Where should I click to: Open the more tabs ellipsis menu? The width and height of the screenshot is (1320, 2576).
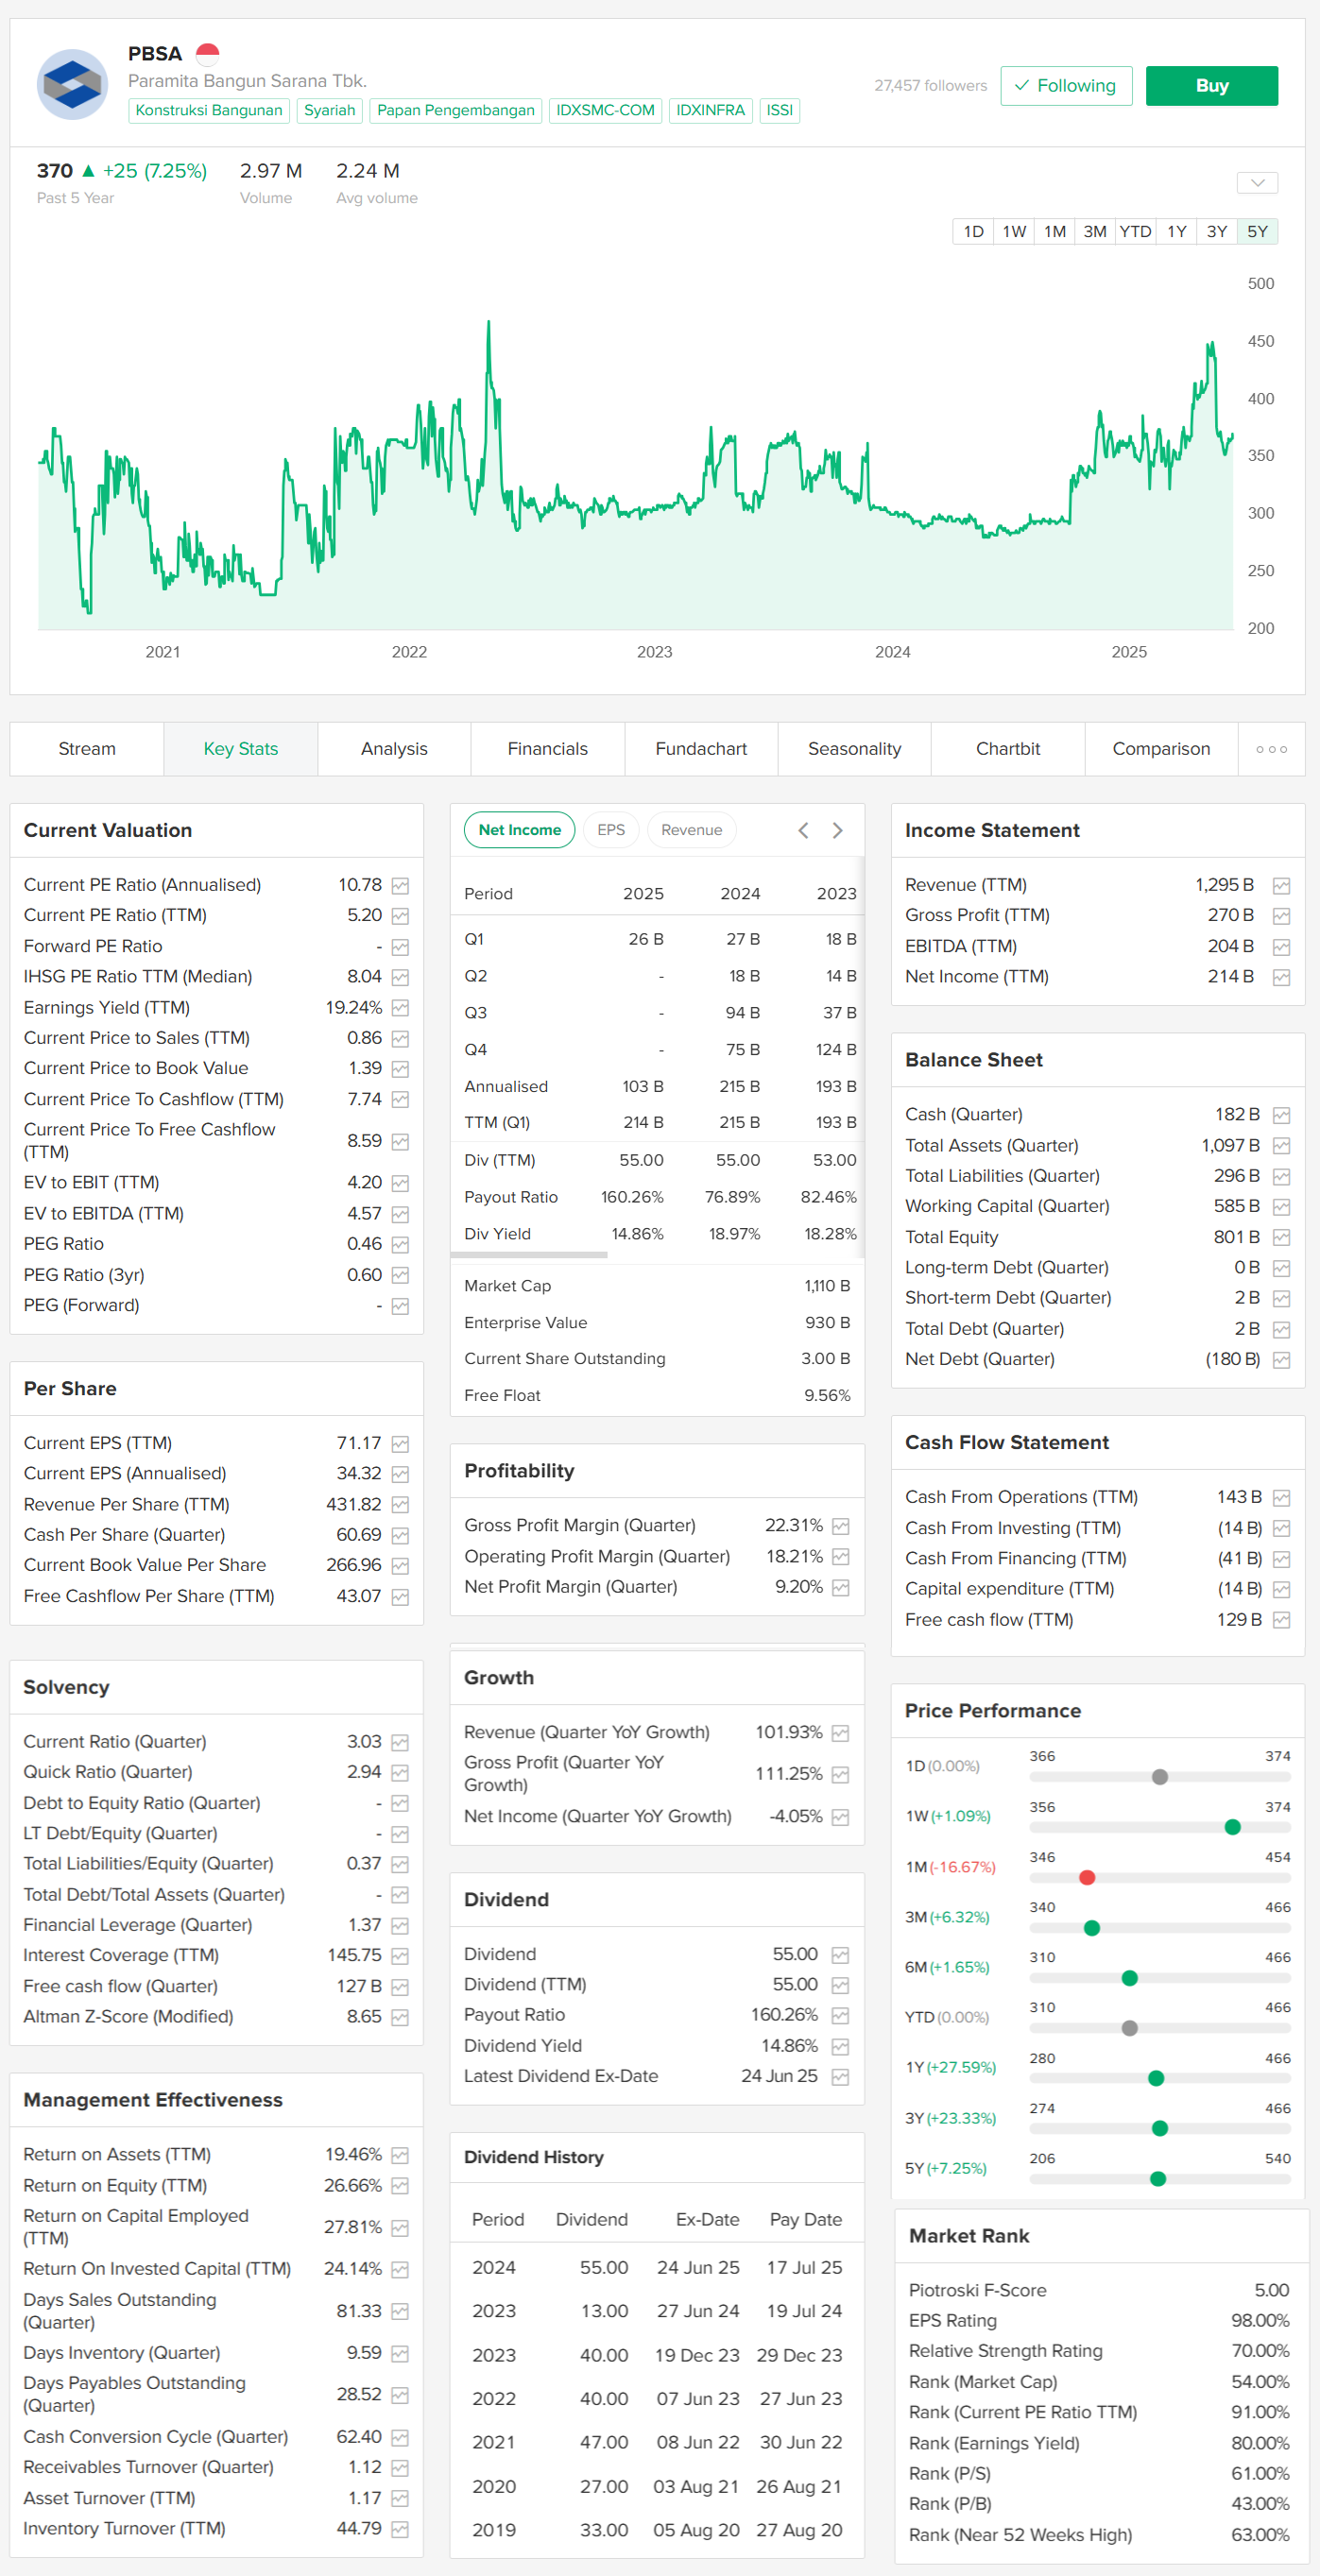pos(1271,749)
